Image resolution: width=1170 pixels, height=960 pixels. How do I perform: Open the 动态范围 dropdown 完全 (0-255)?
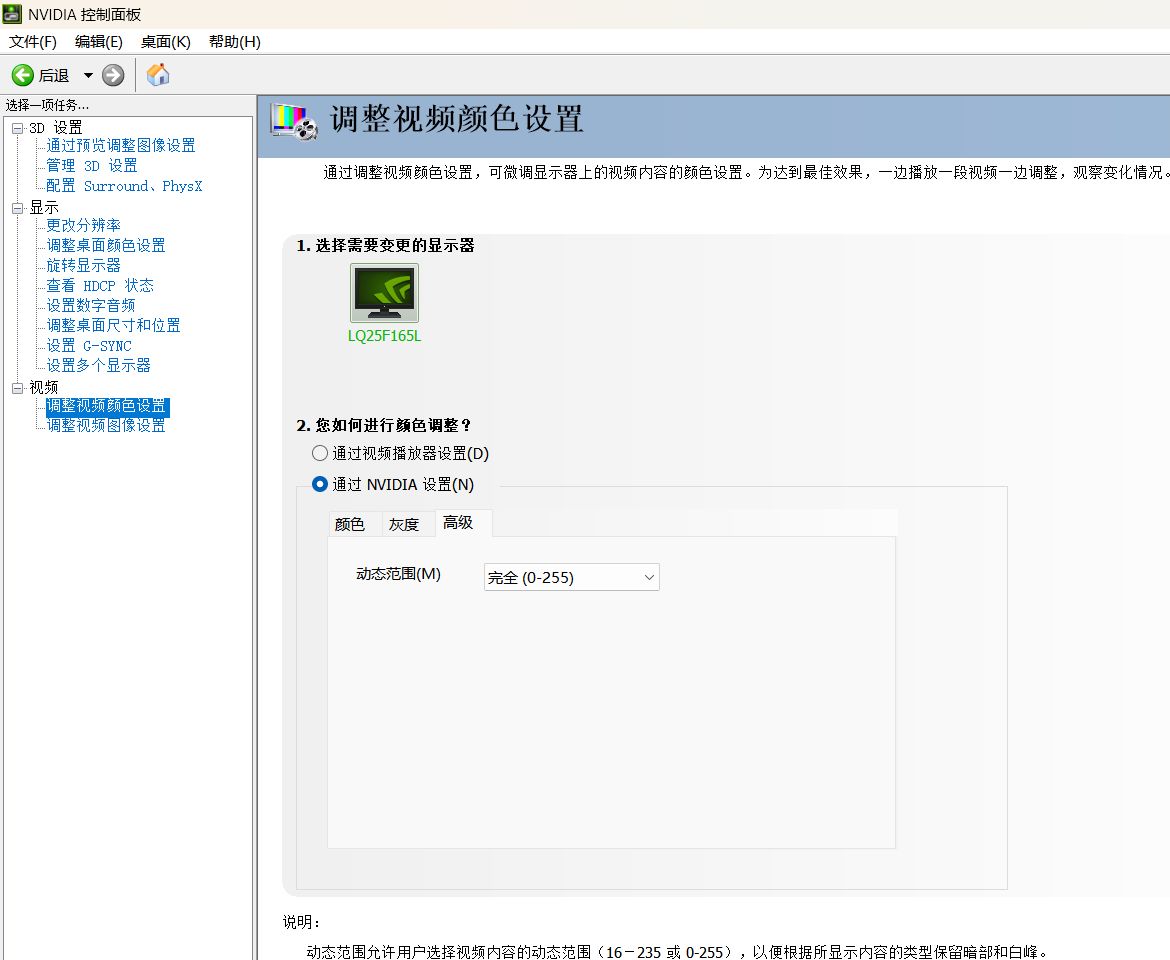pyautogui.click(x=572, y=577)
